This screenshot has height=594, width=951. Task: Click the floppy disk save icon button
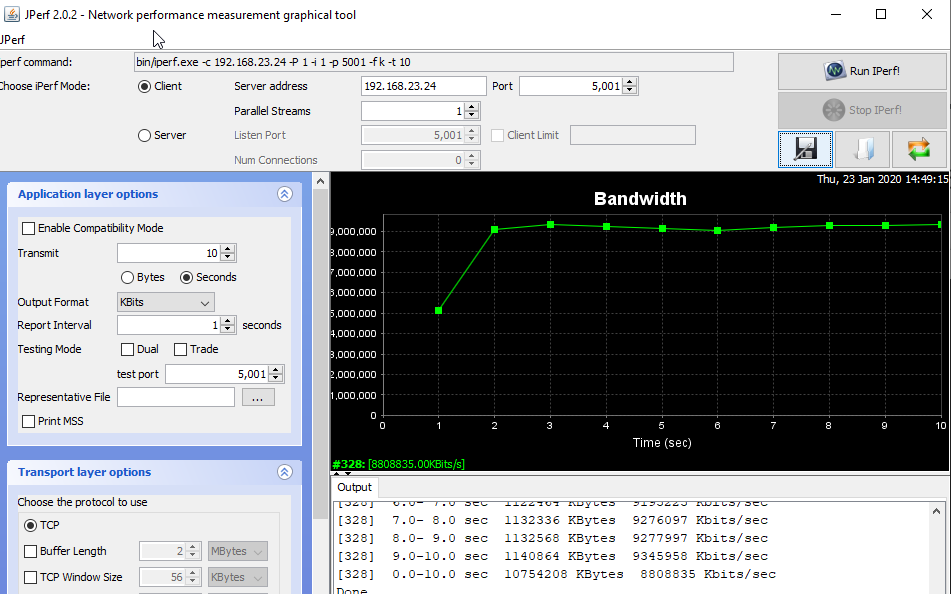click(x=805, y=149)
